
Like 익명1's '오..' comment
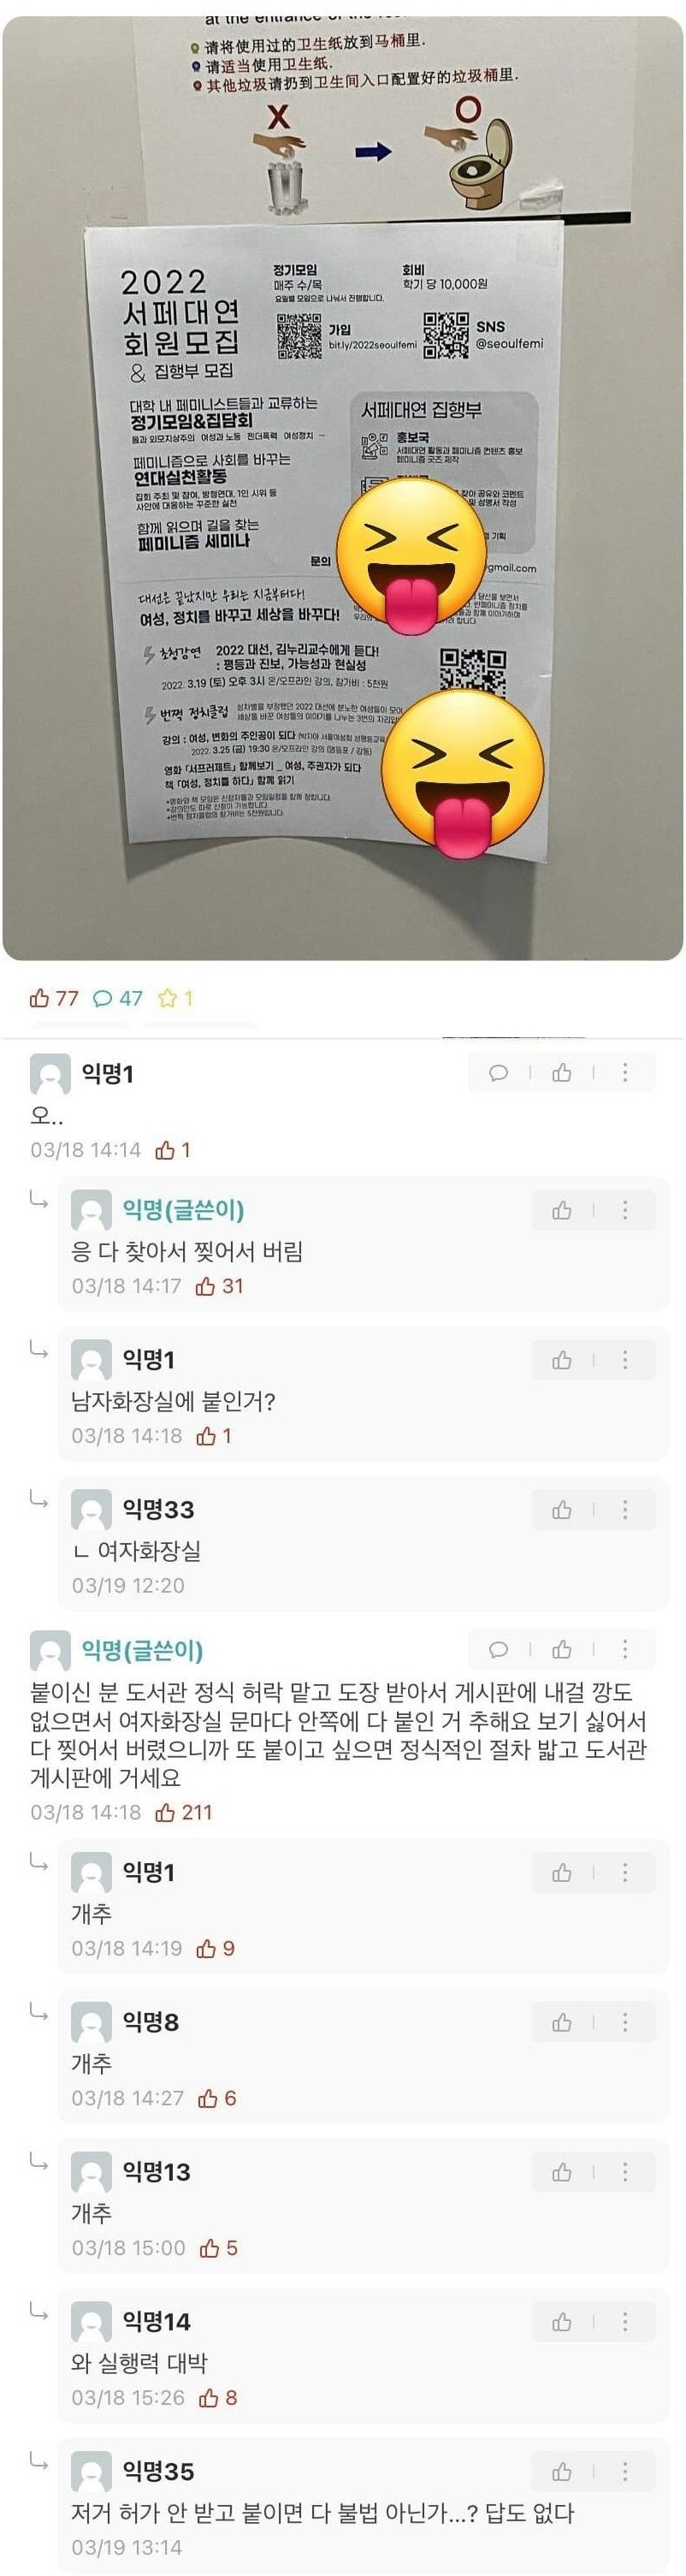562,1073
